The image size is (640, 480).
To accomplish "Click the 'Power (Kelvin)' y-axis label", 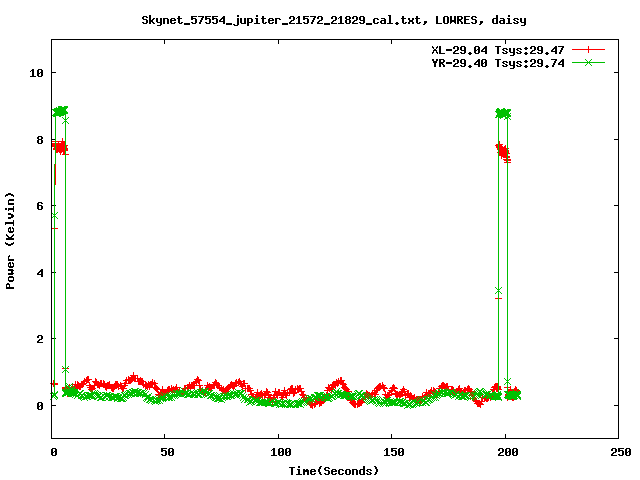I will (x=11, y=239).
